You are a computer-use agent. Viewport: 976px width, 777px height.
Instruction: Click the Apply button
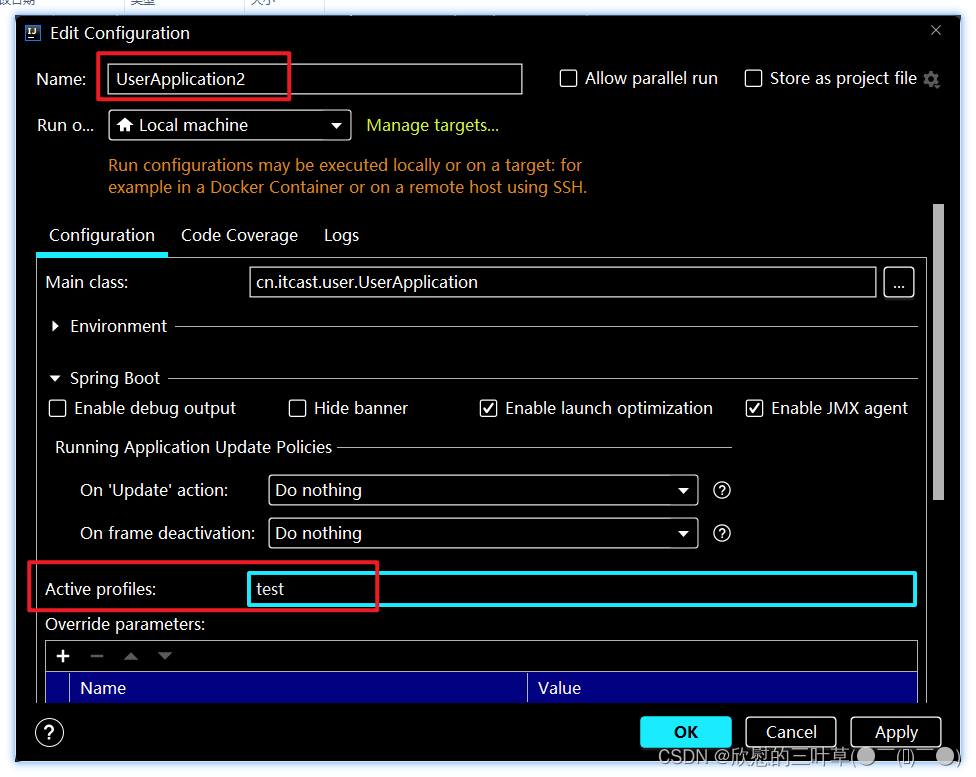896,732
